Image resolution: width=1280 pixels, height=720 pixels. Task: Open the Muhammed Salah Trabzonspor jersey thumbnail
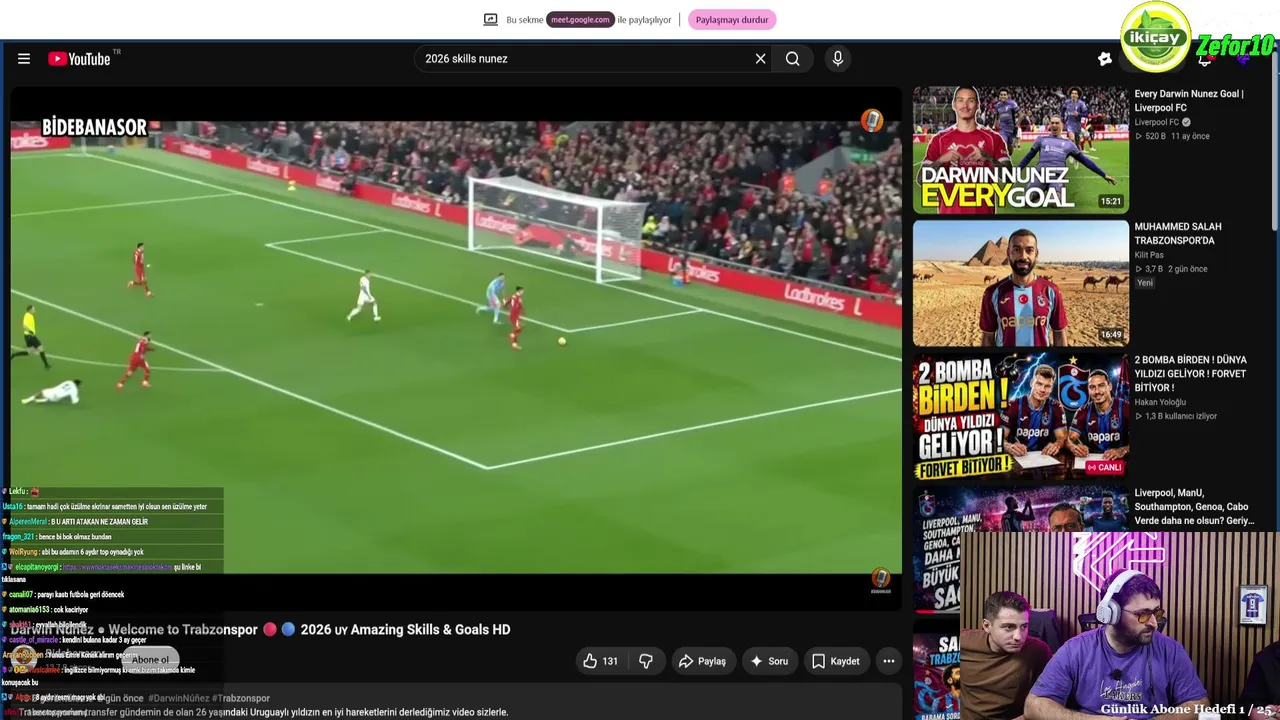tap(1021, 283)
